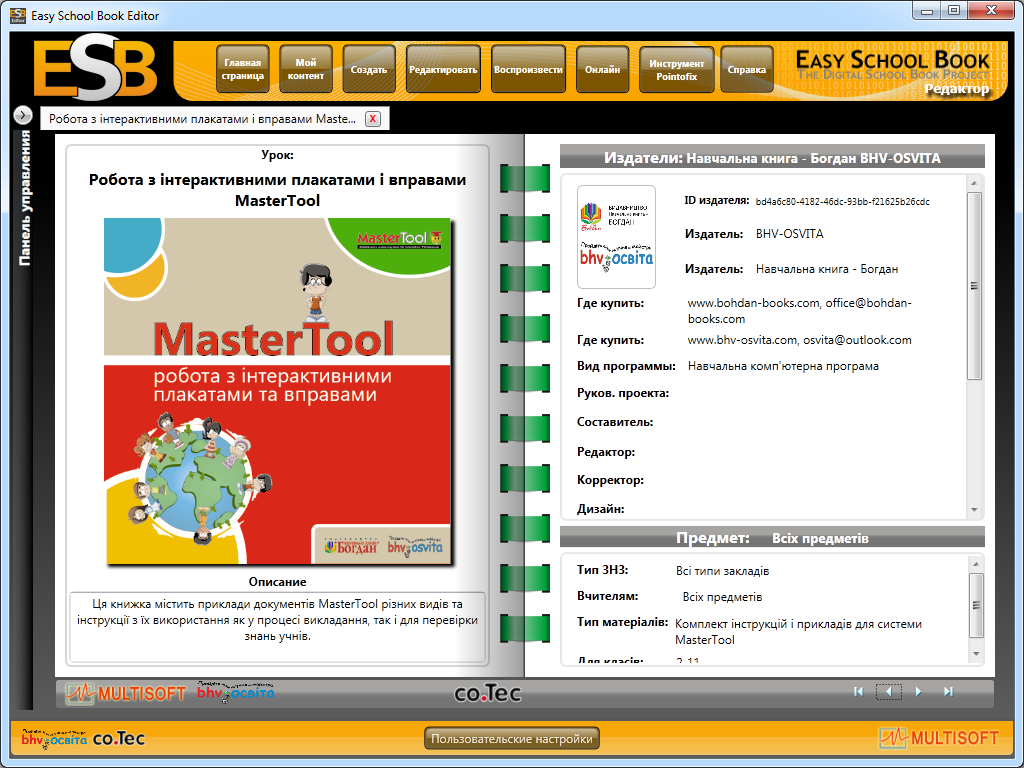Click the Создать menu button

369,69
